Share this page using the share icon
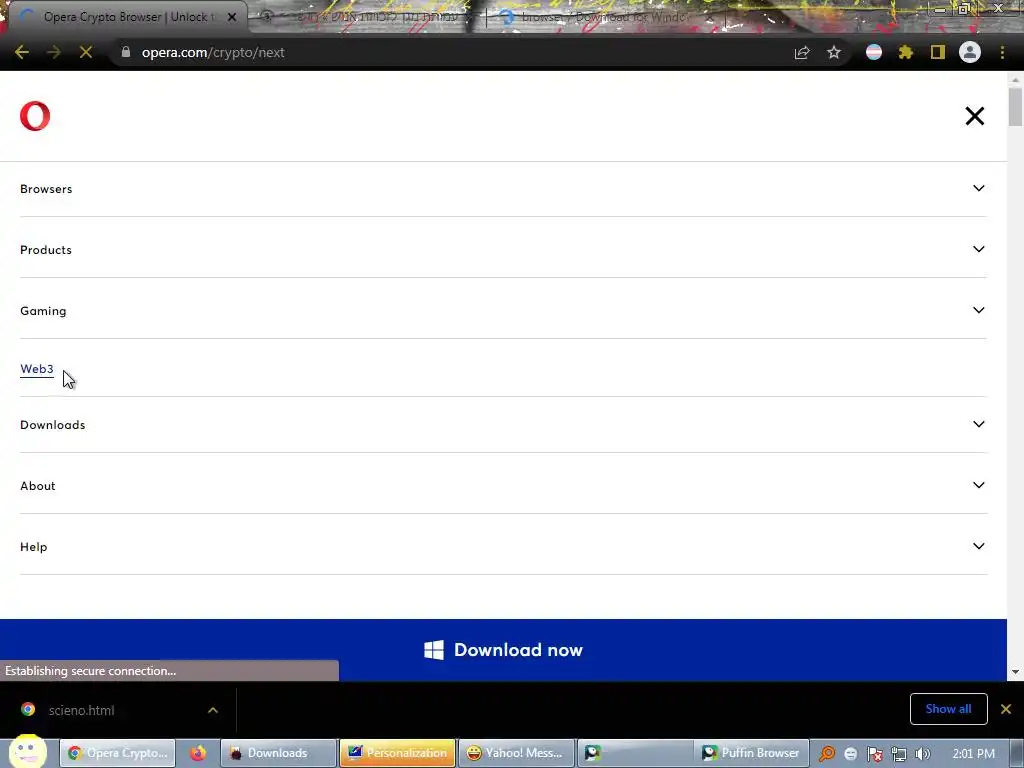Screen dimensions: 1024x768 pyautogui.click(x=802, y=52)
